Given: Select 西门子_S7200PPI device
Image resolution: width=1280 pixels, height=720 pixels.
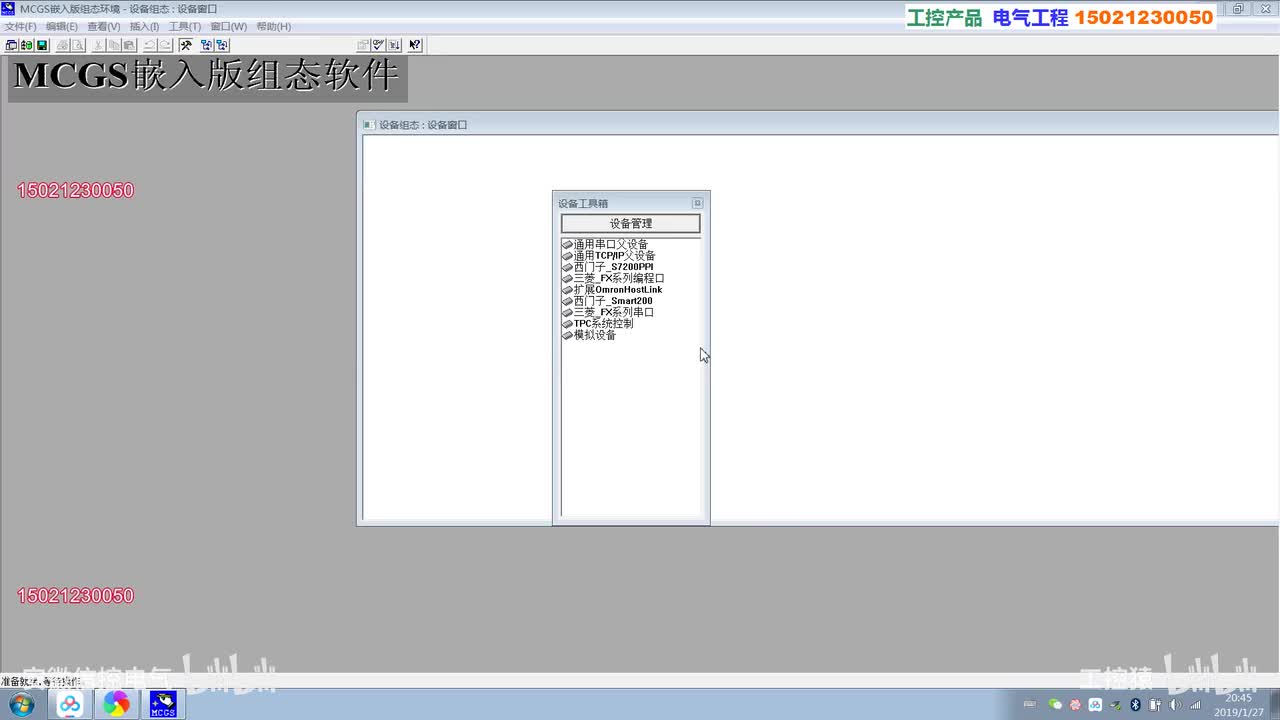Looking at the screenshot, I should coord(608,267).
